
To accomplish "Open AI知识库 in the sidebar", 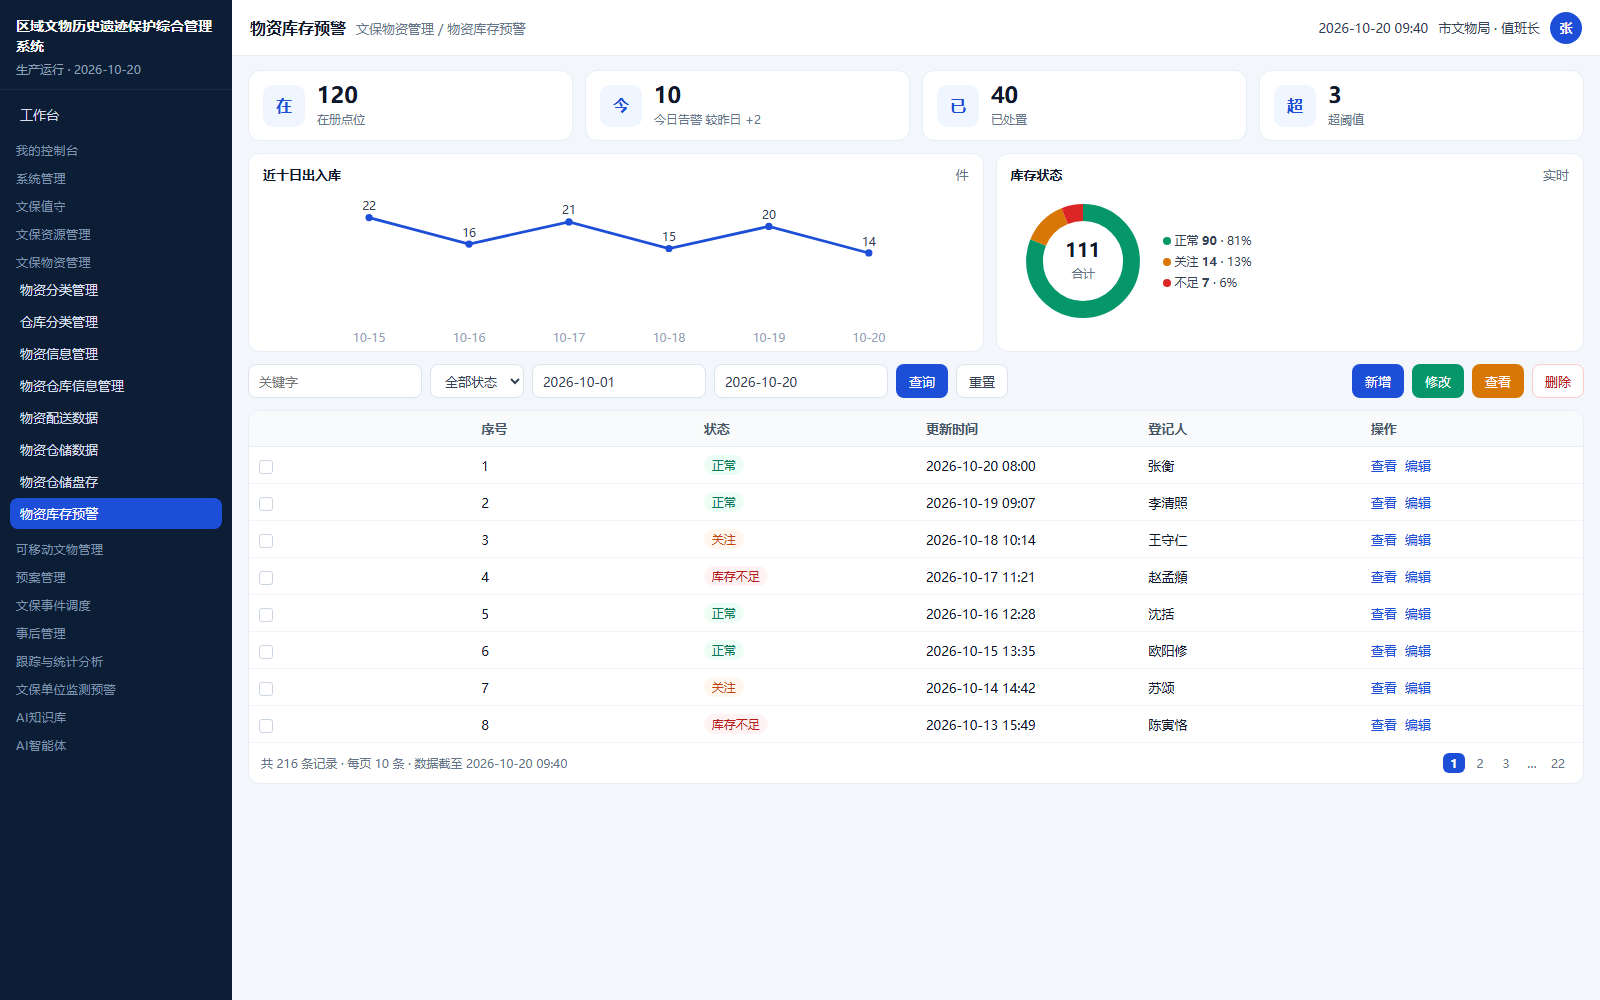I will [x=41, y=717].
